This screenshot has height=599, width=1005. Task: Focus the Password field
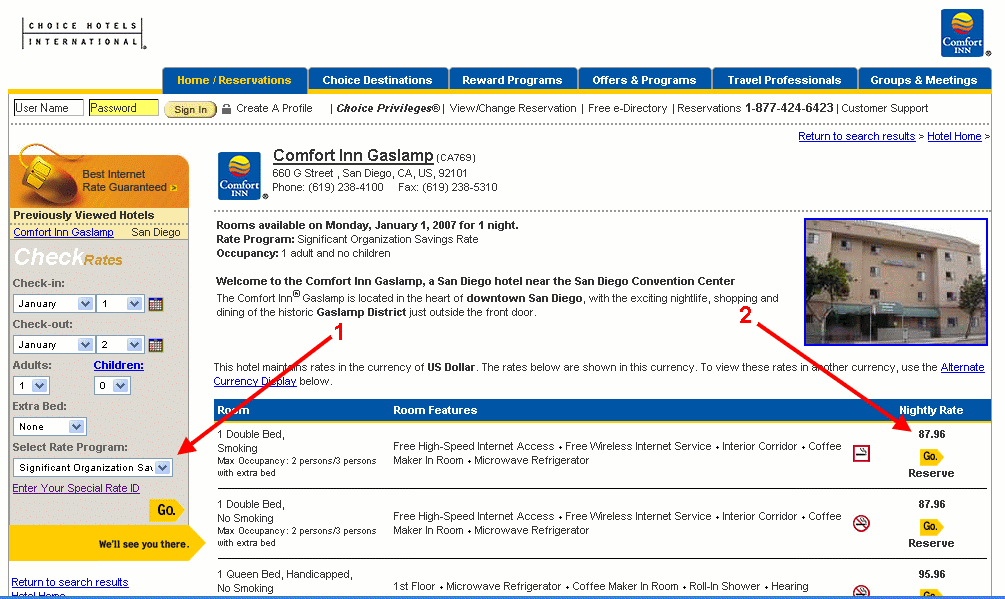[124, 108]
